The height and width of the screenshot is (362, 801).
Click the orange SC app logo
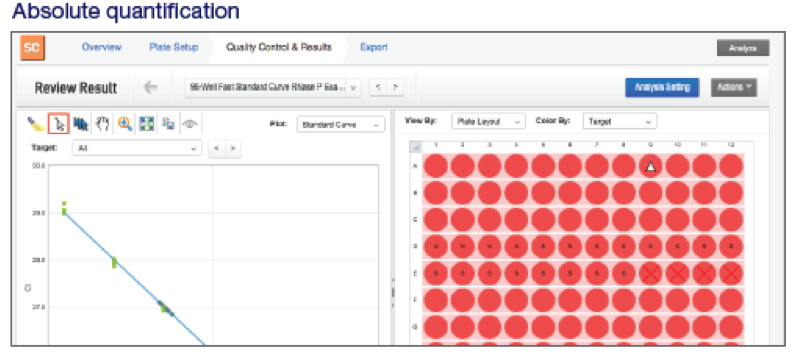click(33, 48)
